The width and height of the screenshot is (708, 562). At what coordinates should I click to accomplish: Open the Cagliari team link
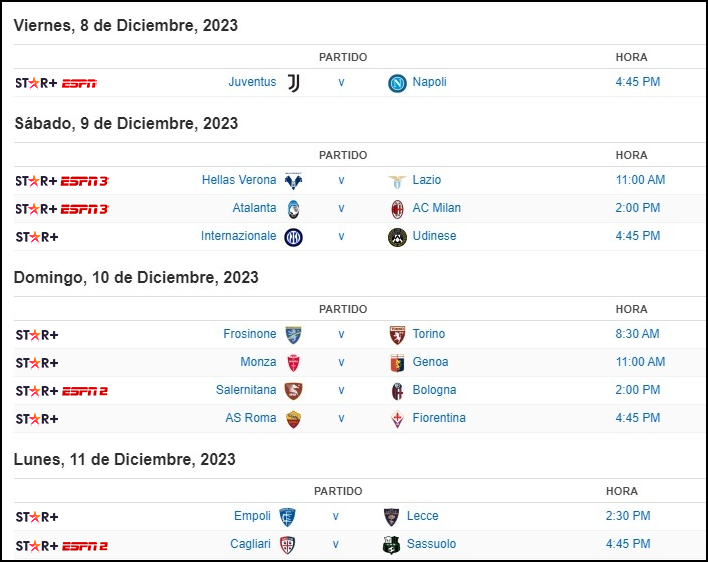[x=250, y=543]
